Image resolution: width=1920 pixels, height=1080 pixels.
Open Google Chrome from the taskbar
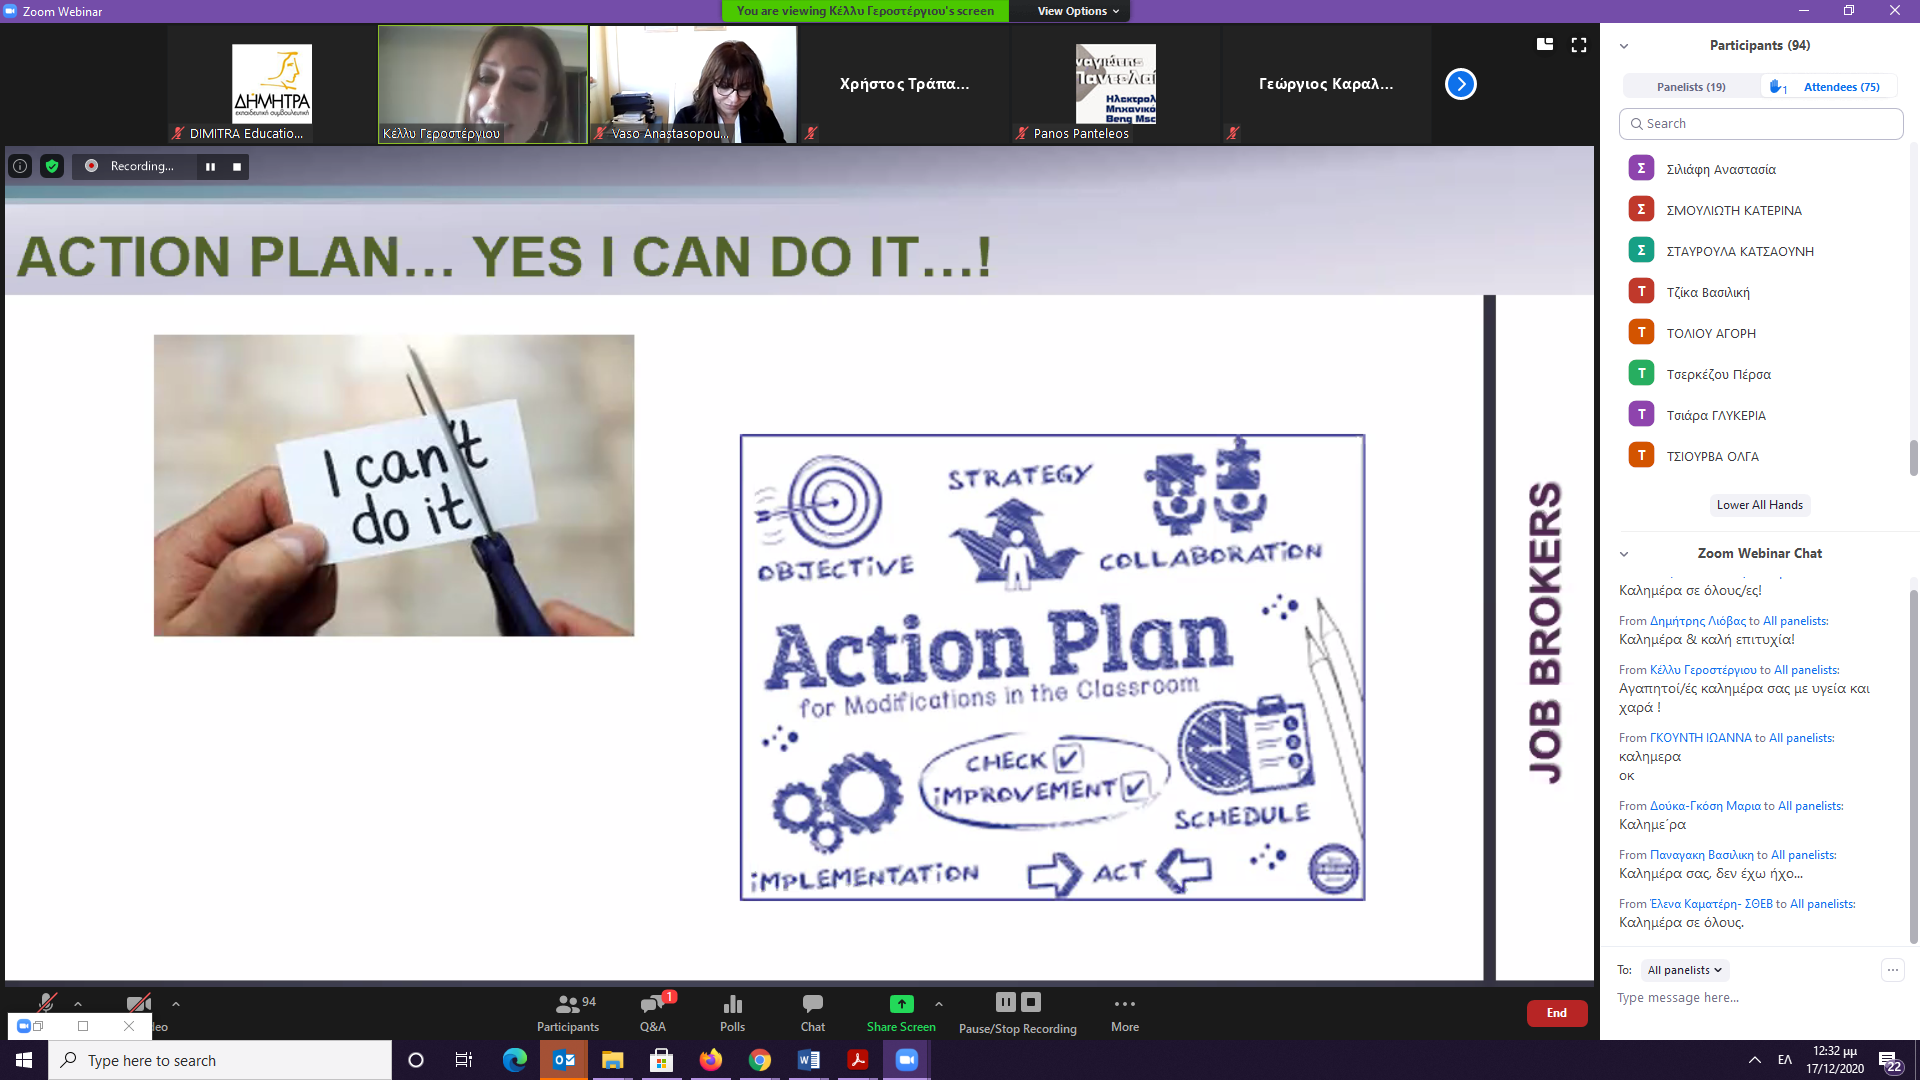coord(760,1060)
